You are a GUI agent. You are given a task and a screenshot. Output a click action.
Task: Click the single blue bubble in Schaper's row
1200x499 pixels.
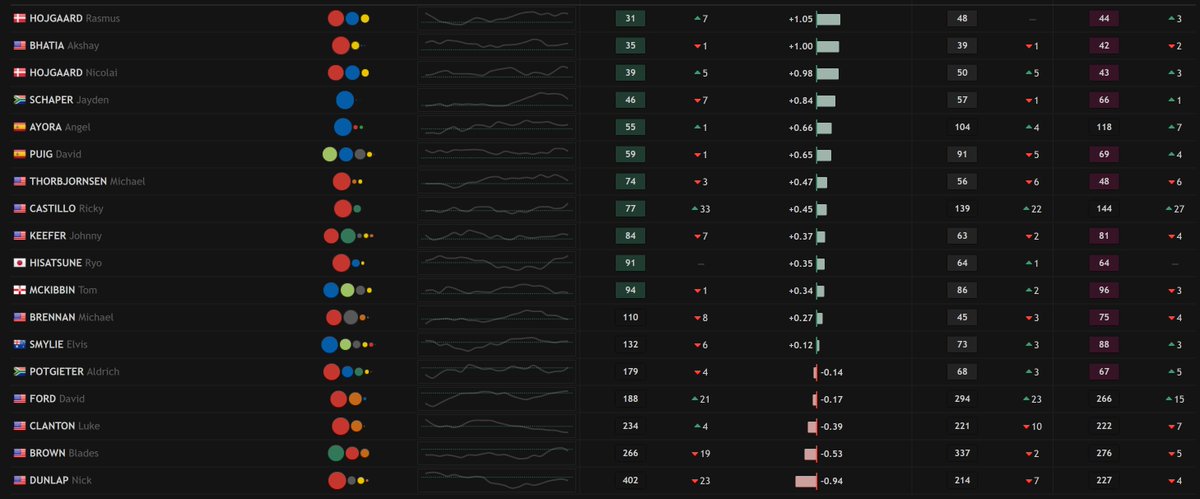pyautogui.click(x=345, y=100)
